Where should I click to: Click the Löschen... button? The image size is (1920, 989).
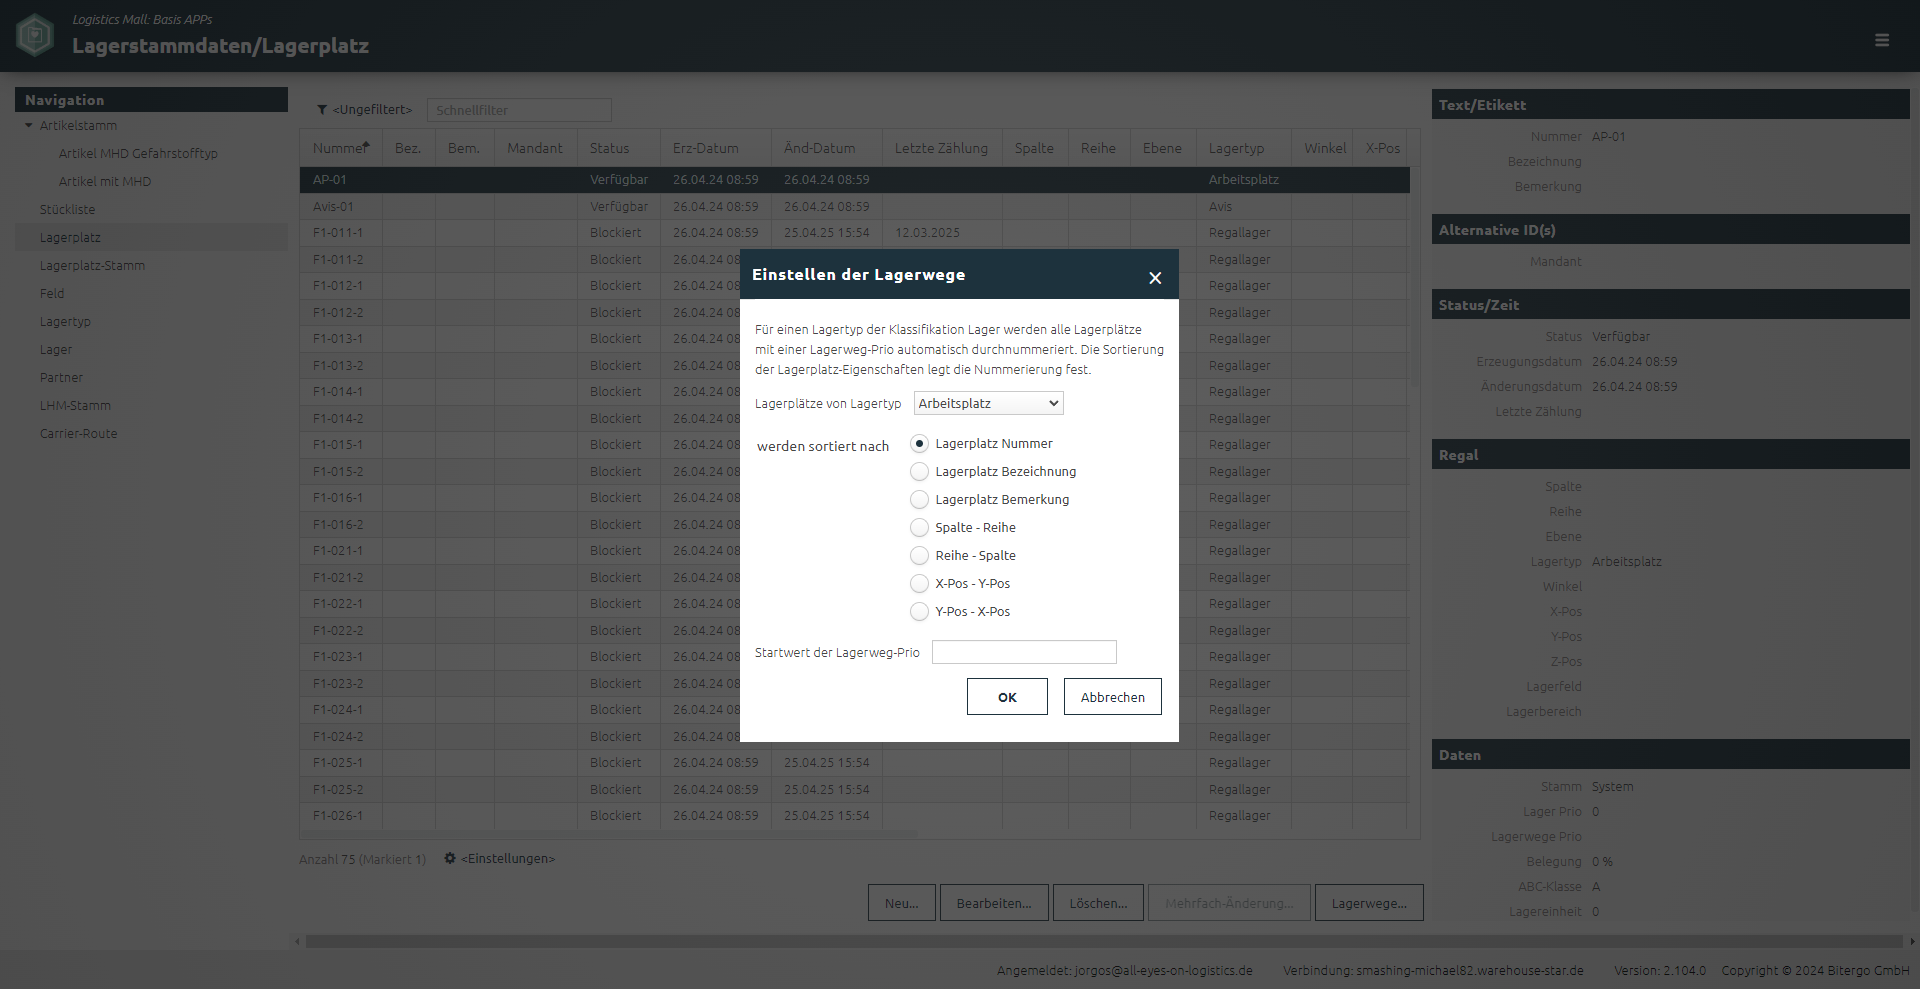1098,903
